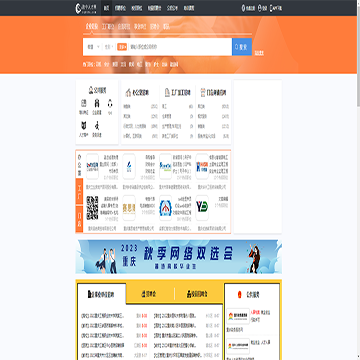Click the phone app icon in the top-right header
The height and width of the screenshot is (360, 360).
pos(271,8)
